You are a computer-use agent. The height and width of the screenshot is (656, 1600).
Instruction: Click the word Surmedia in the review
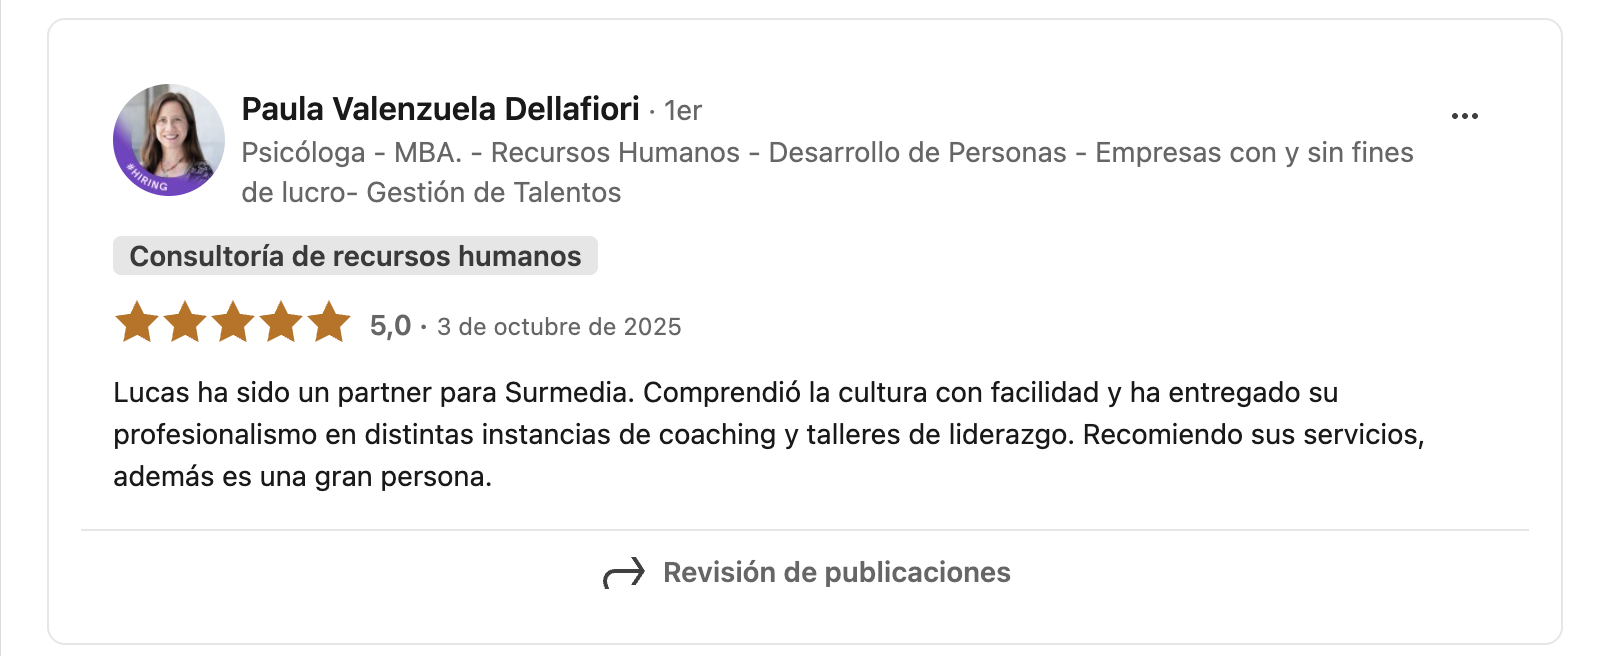click(x=567, y=393)
